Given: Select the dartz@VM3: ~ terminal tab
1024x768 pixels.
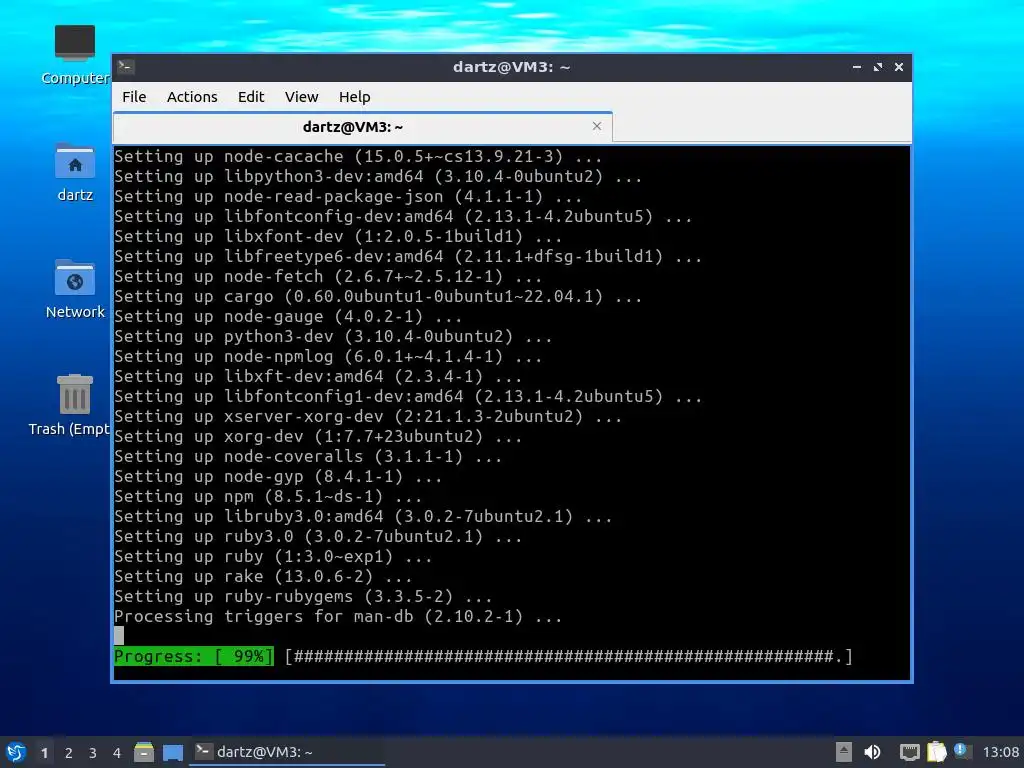Looking at the screenshot, I should coord(362,127).
